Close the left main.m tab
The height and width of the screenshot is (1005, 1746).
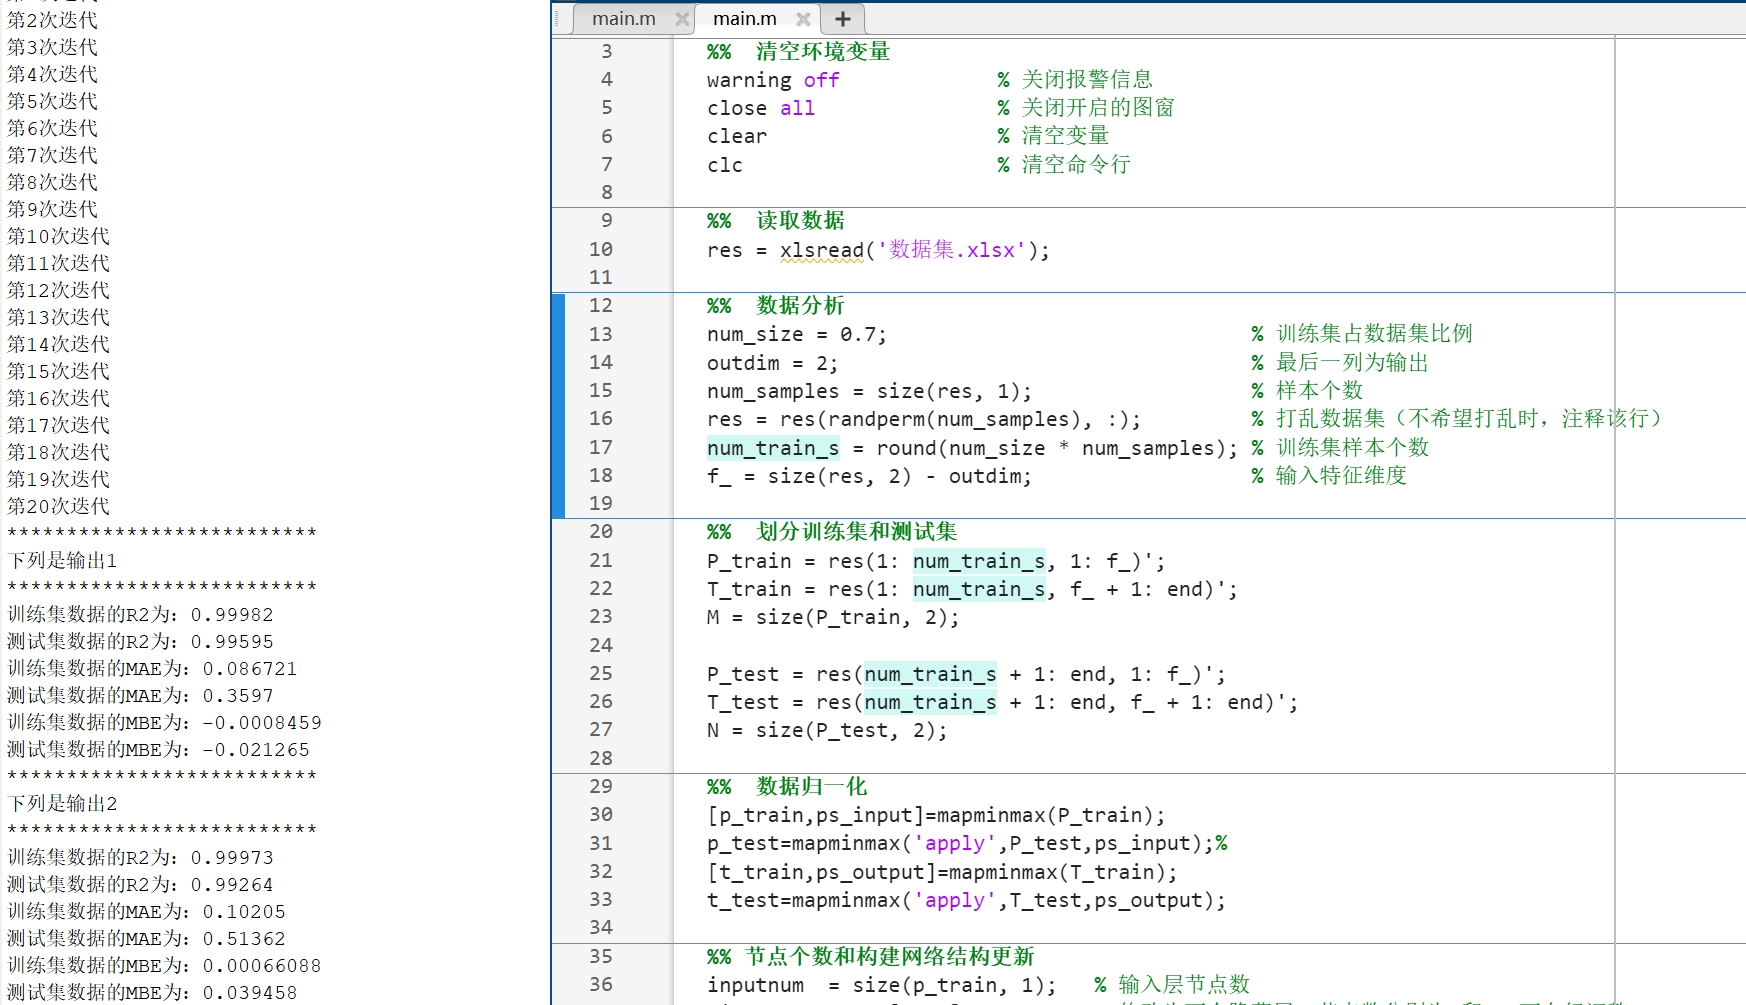point(683,19)
